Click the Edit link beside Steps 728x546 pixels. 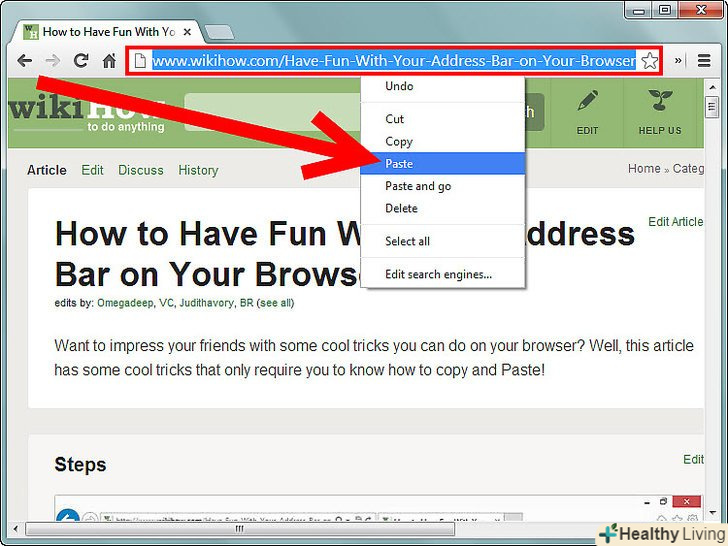(693, 459)
